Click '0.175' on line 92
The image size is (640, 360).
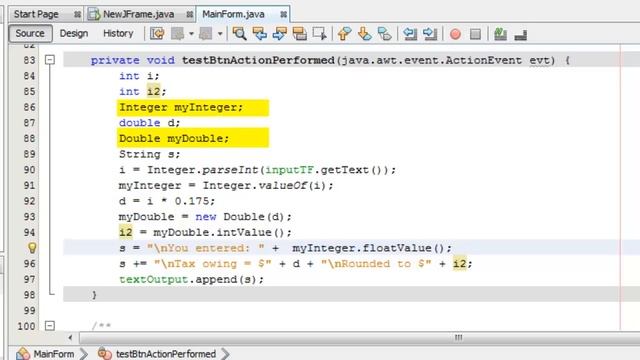[x=191, y=201]
